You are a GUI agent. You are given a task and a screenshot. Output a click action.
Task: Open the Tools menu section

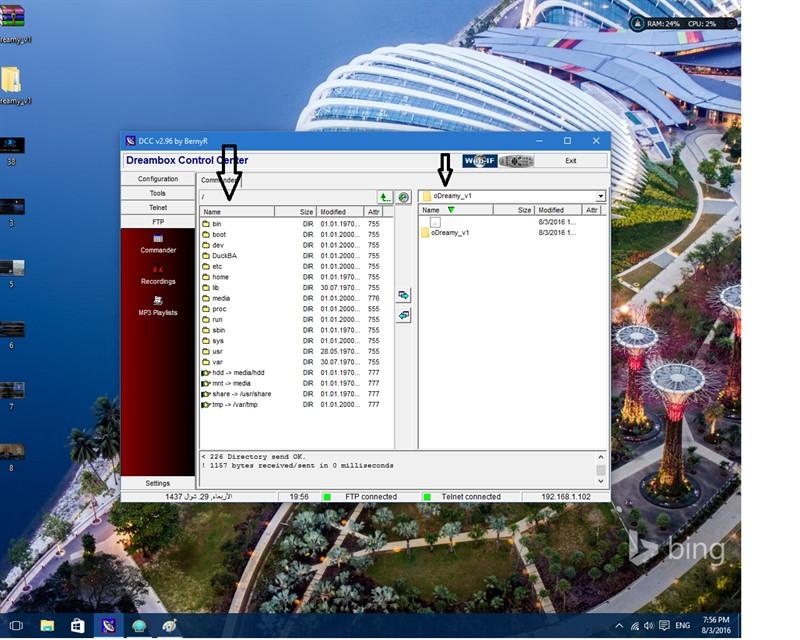pyautogui.click(x=158, y=193)
